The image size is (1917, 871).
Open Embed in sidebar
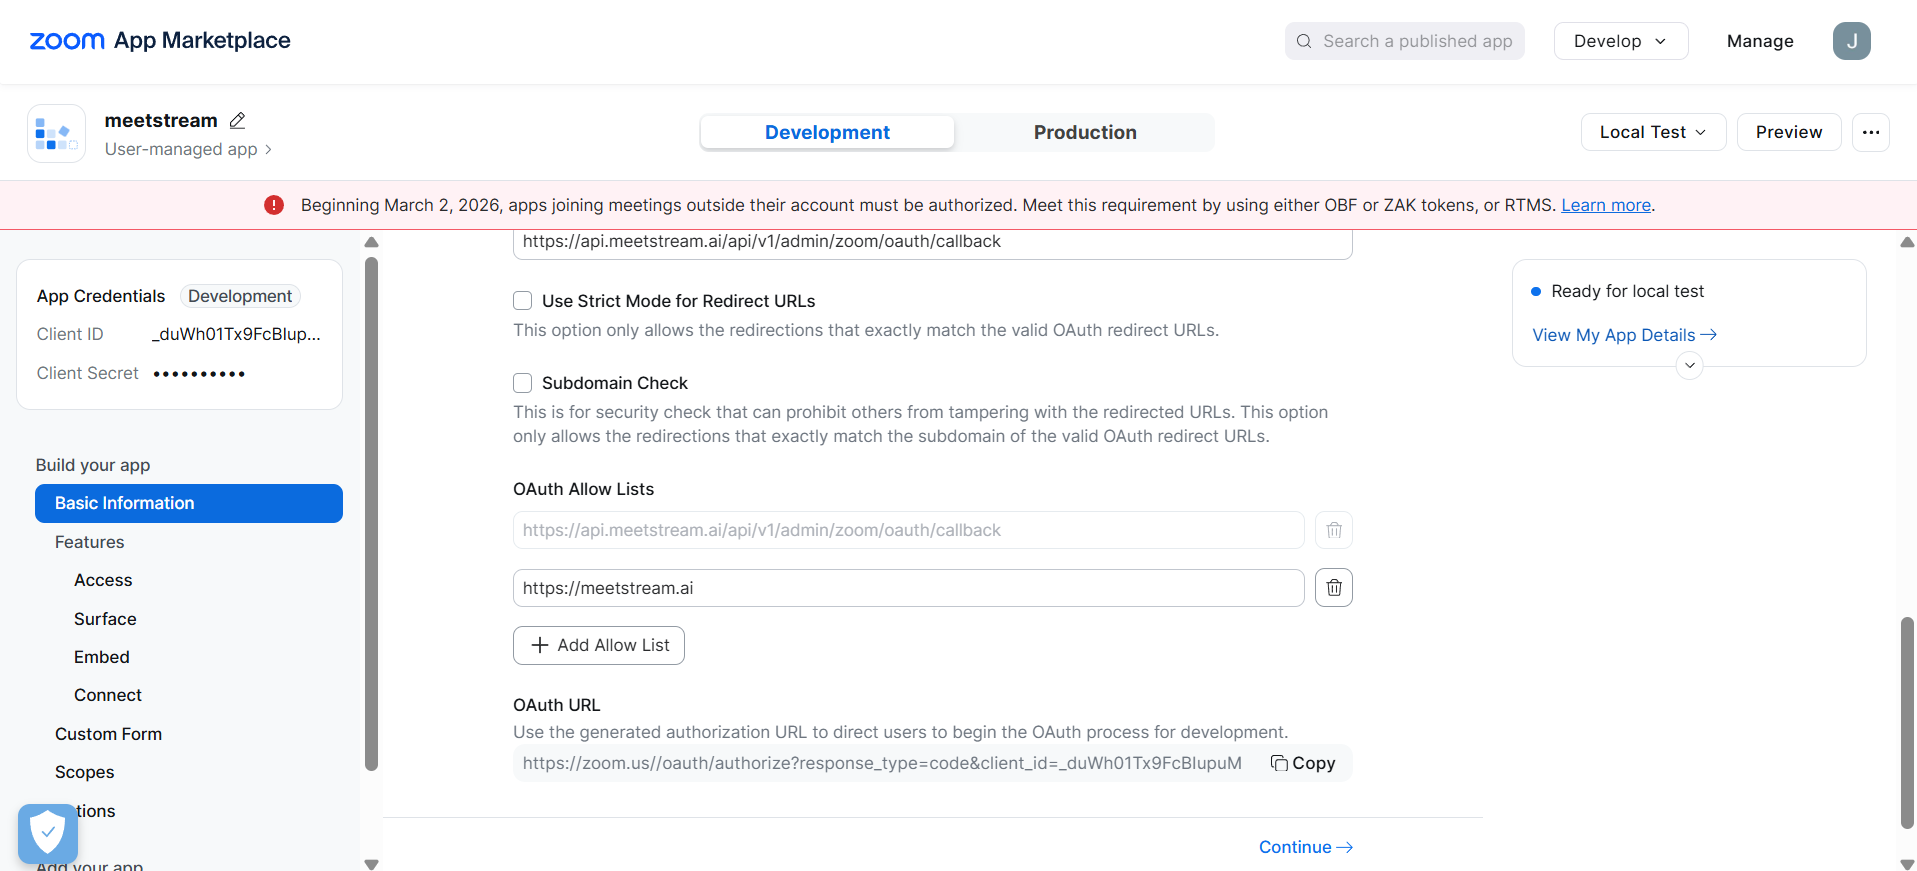pos(102,657)
